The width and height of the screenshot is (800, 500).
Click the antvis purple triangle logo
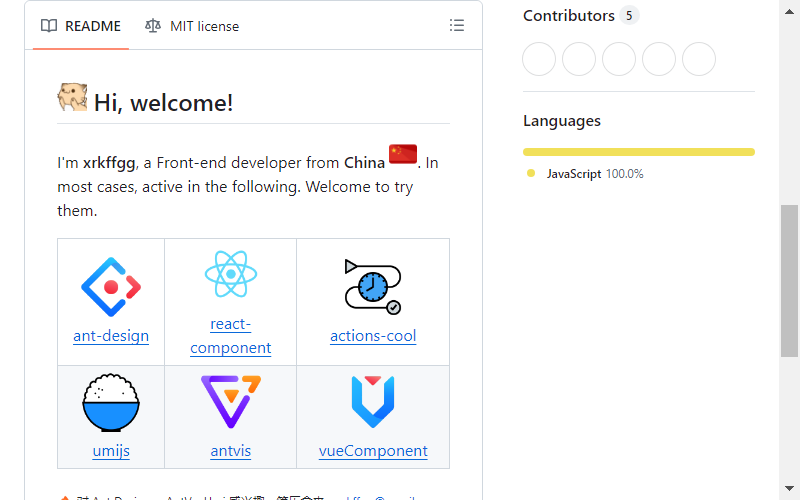(x=231, y=402)
